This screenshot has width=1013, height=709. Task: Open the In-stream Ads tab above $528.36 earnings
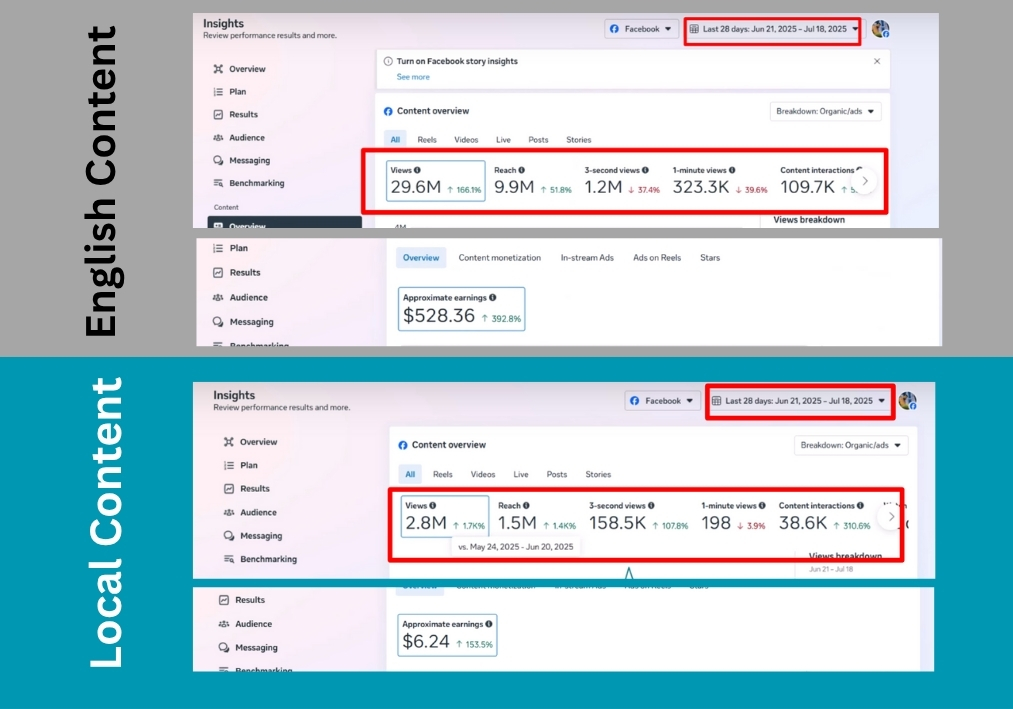pos(587,258)
